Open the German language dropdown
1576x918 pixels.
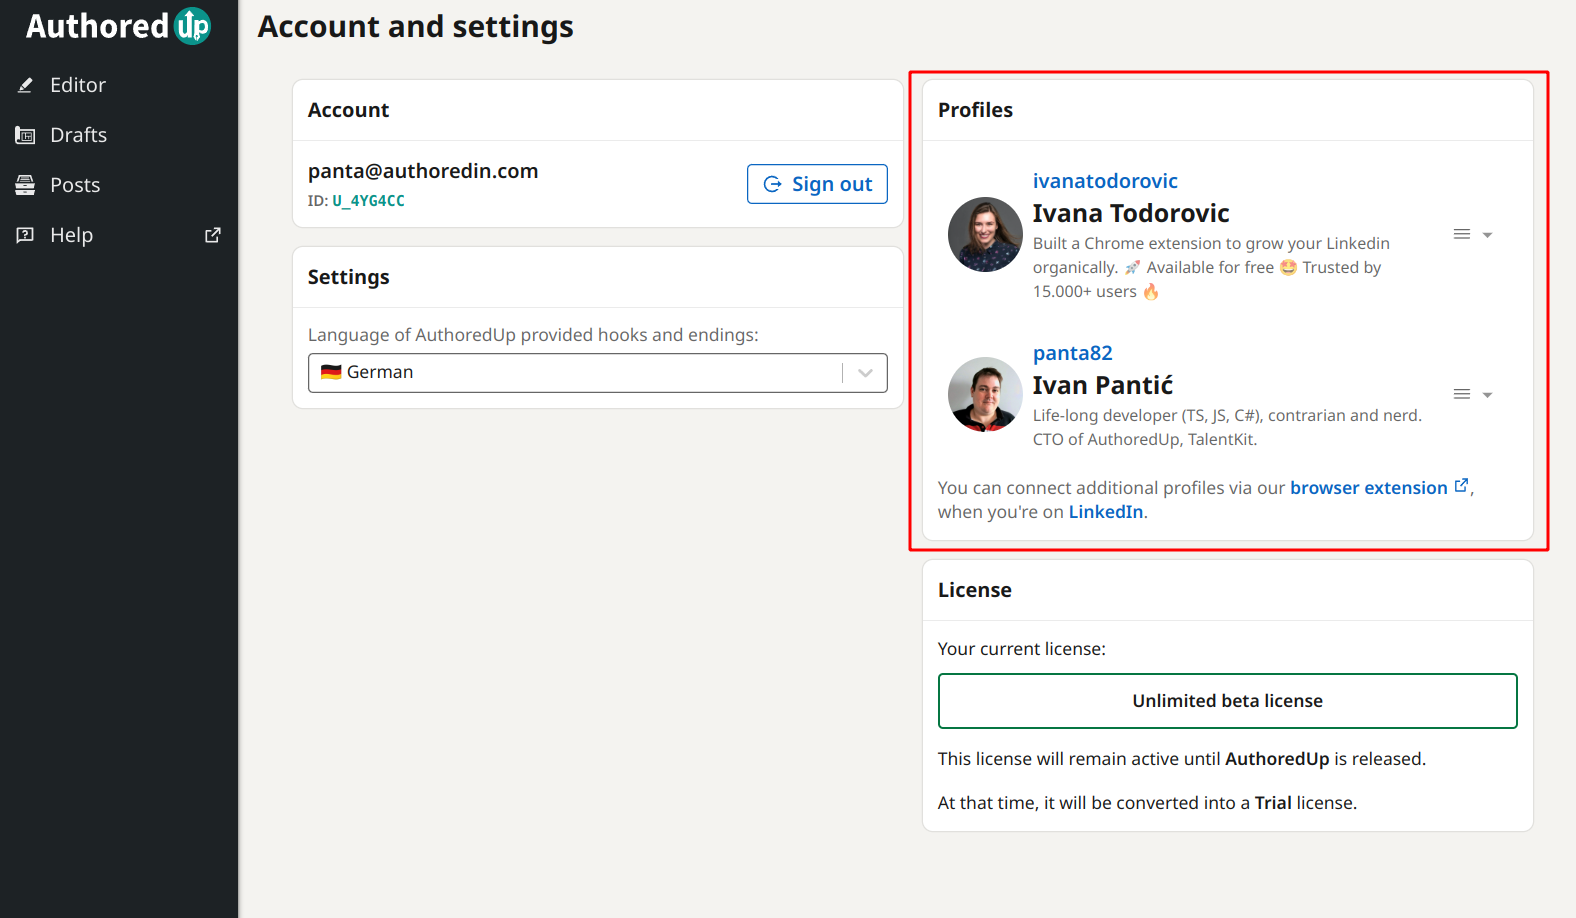(x=598, y=373)
